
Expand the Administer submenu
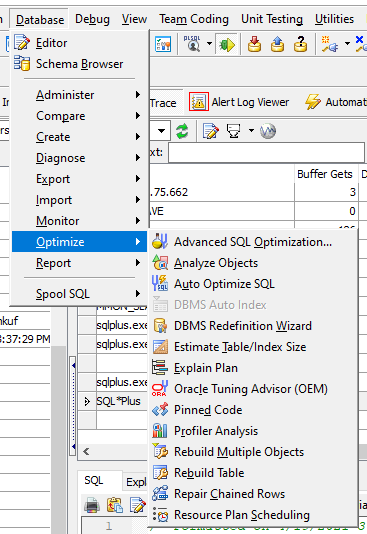[x=79, y=95]
